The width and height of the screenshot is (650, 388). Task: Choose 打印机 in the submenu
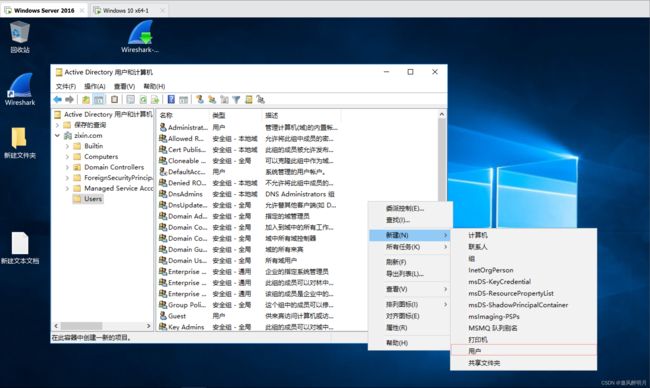click(524, 340)
